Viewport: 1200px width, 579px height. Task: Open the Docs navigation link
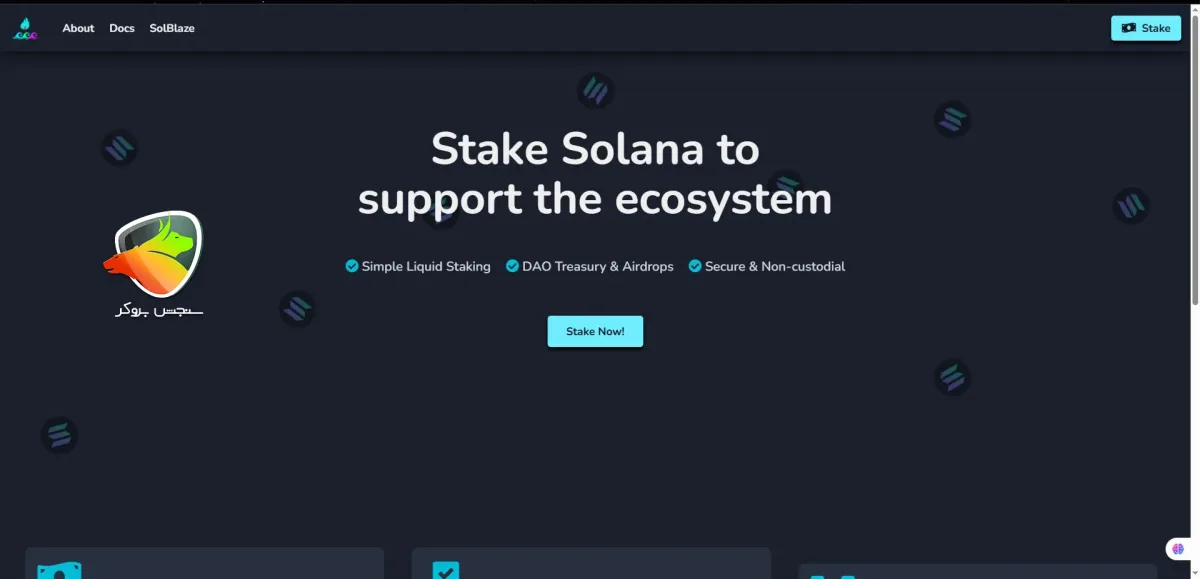coord(122,28)
